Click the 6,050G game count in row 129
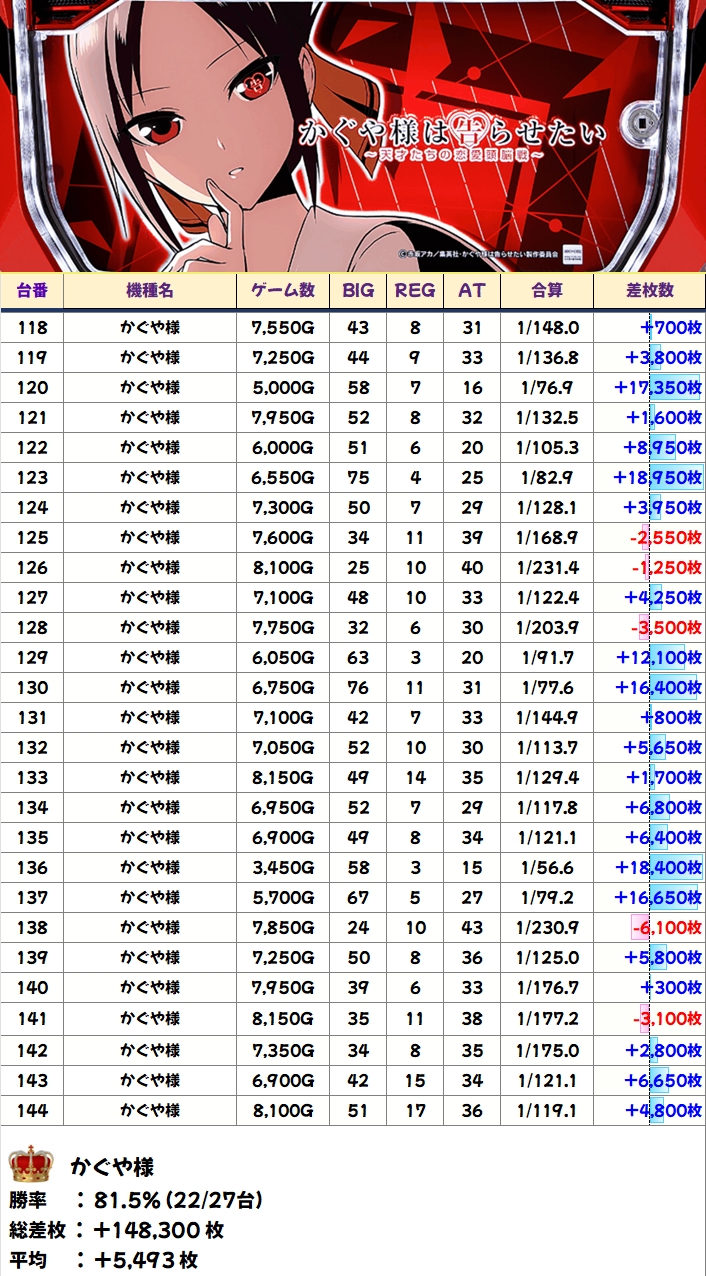Viewport: 706px width, 1276px height. (x=283, y=658)
